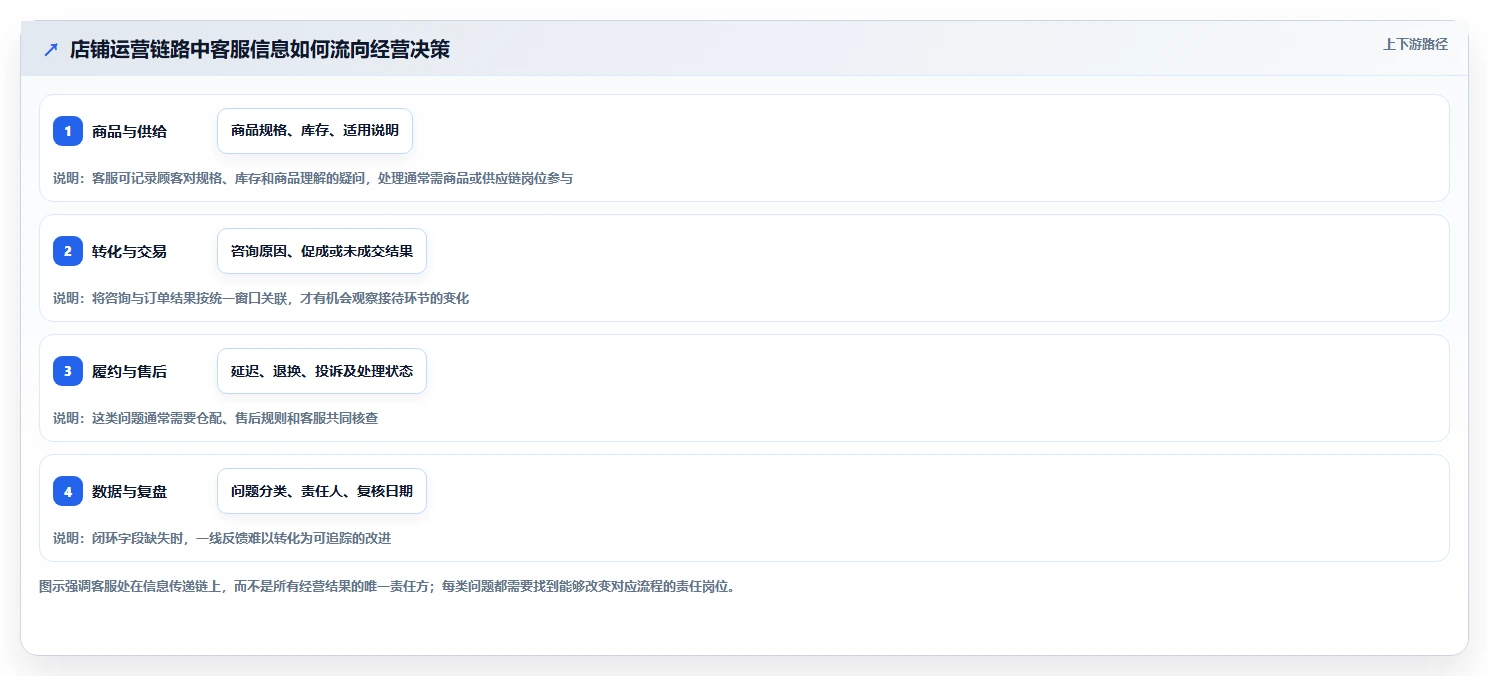Click the arrow icon beside the title
This screenshot has height=676, width=1489.
click(x=51, y=50)
